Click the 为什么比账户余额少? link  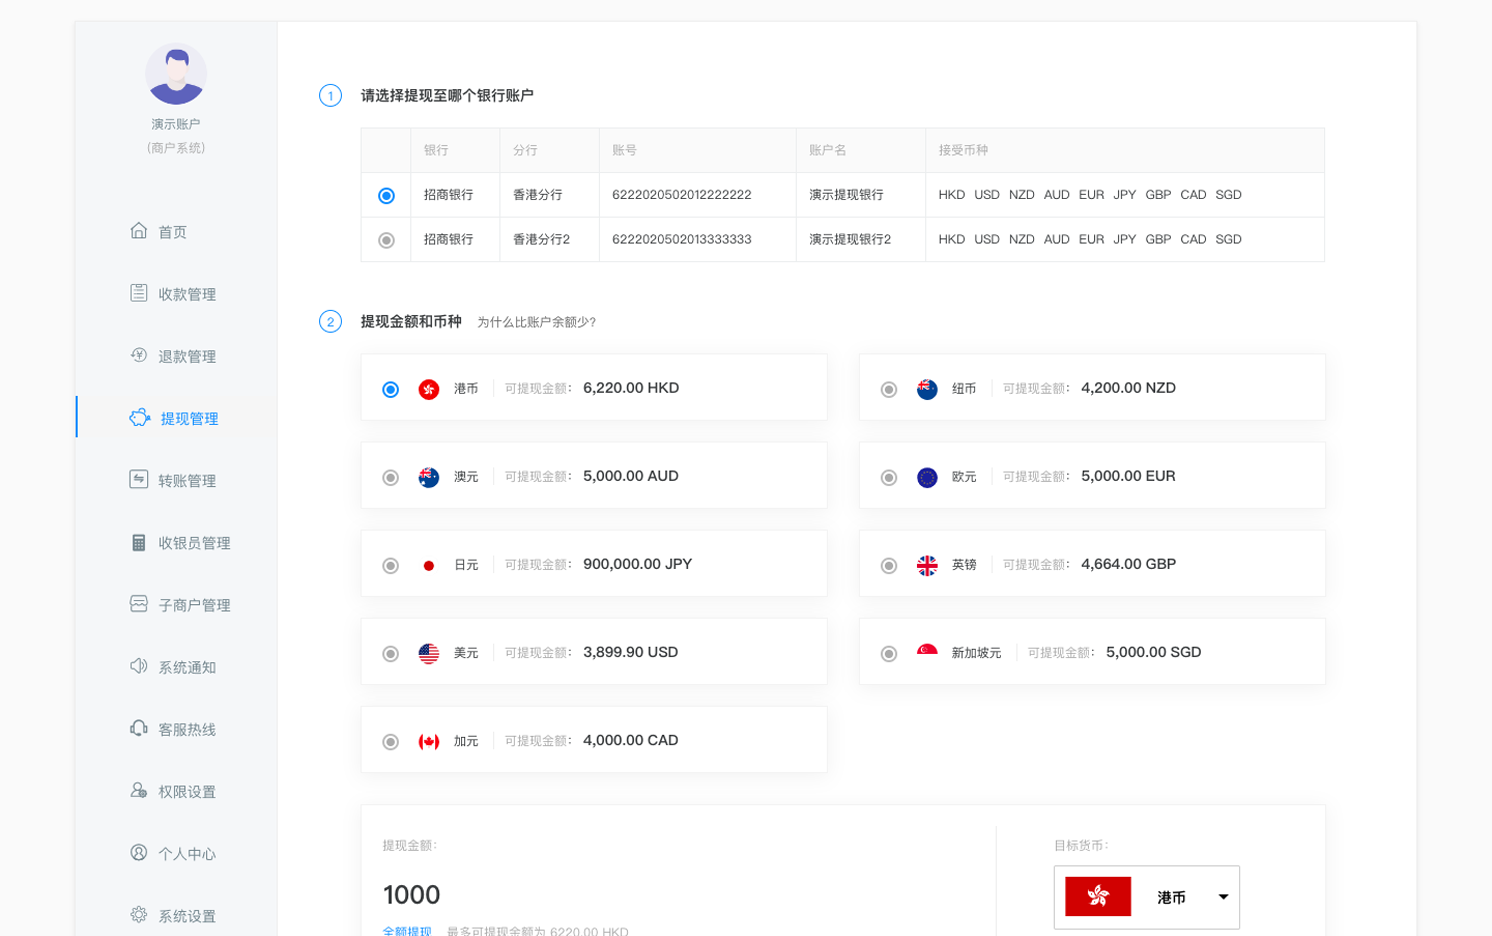[536, 322]
